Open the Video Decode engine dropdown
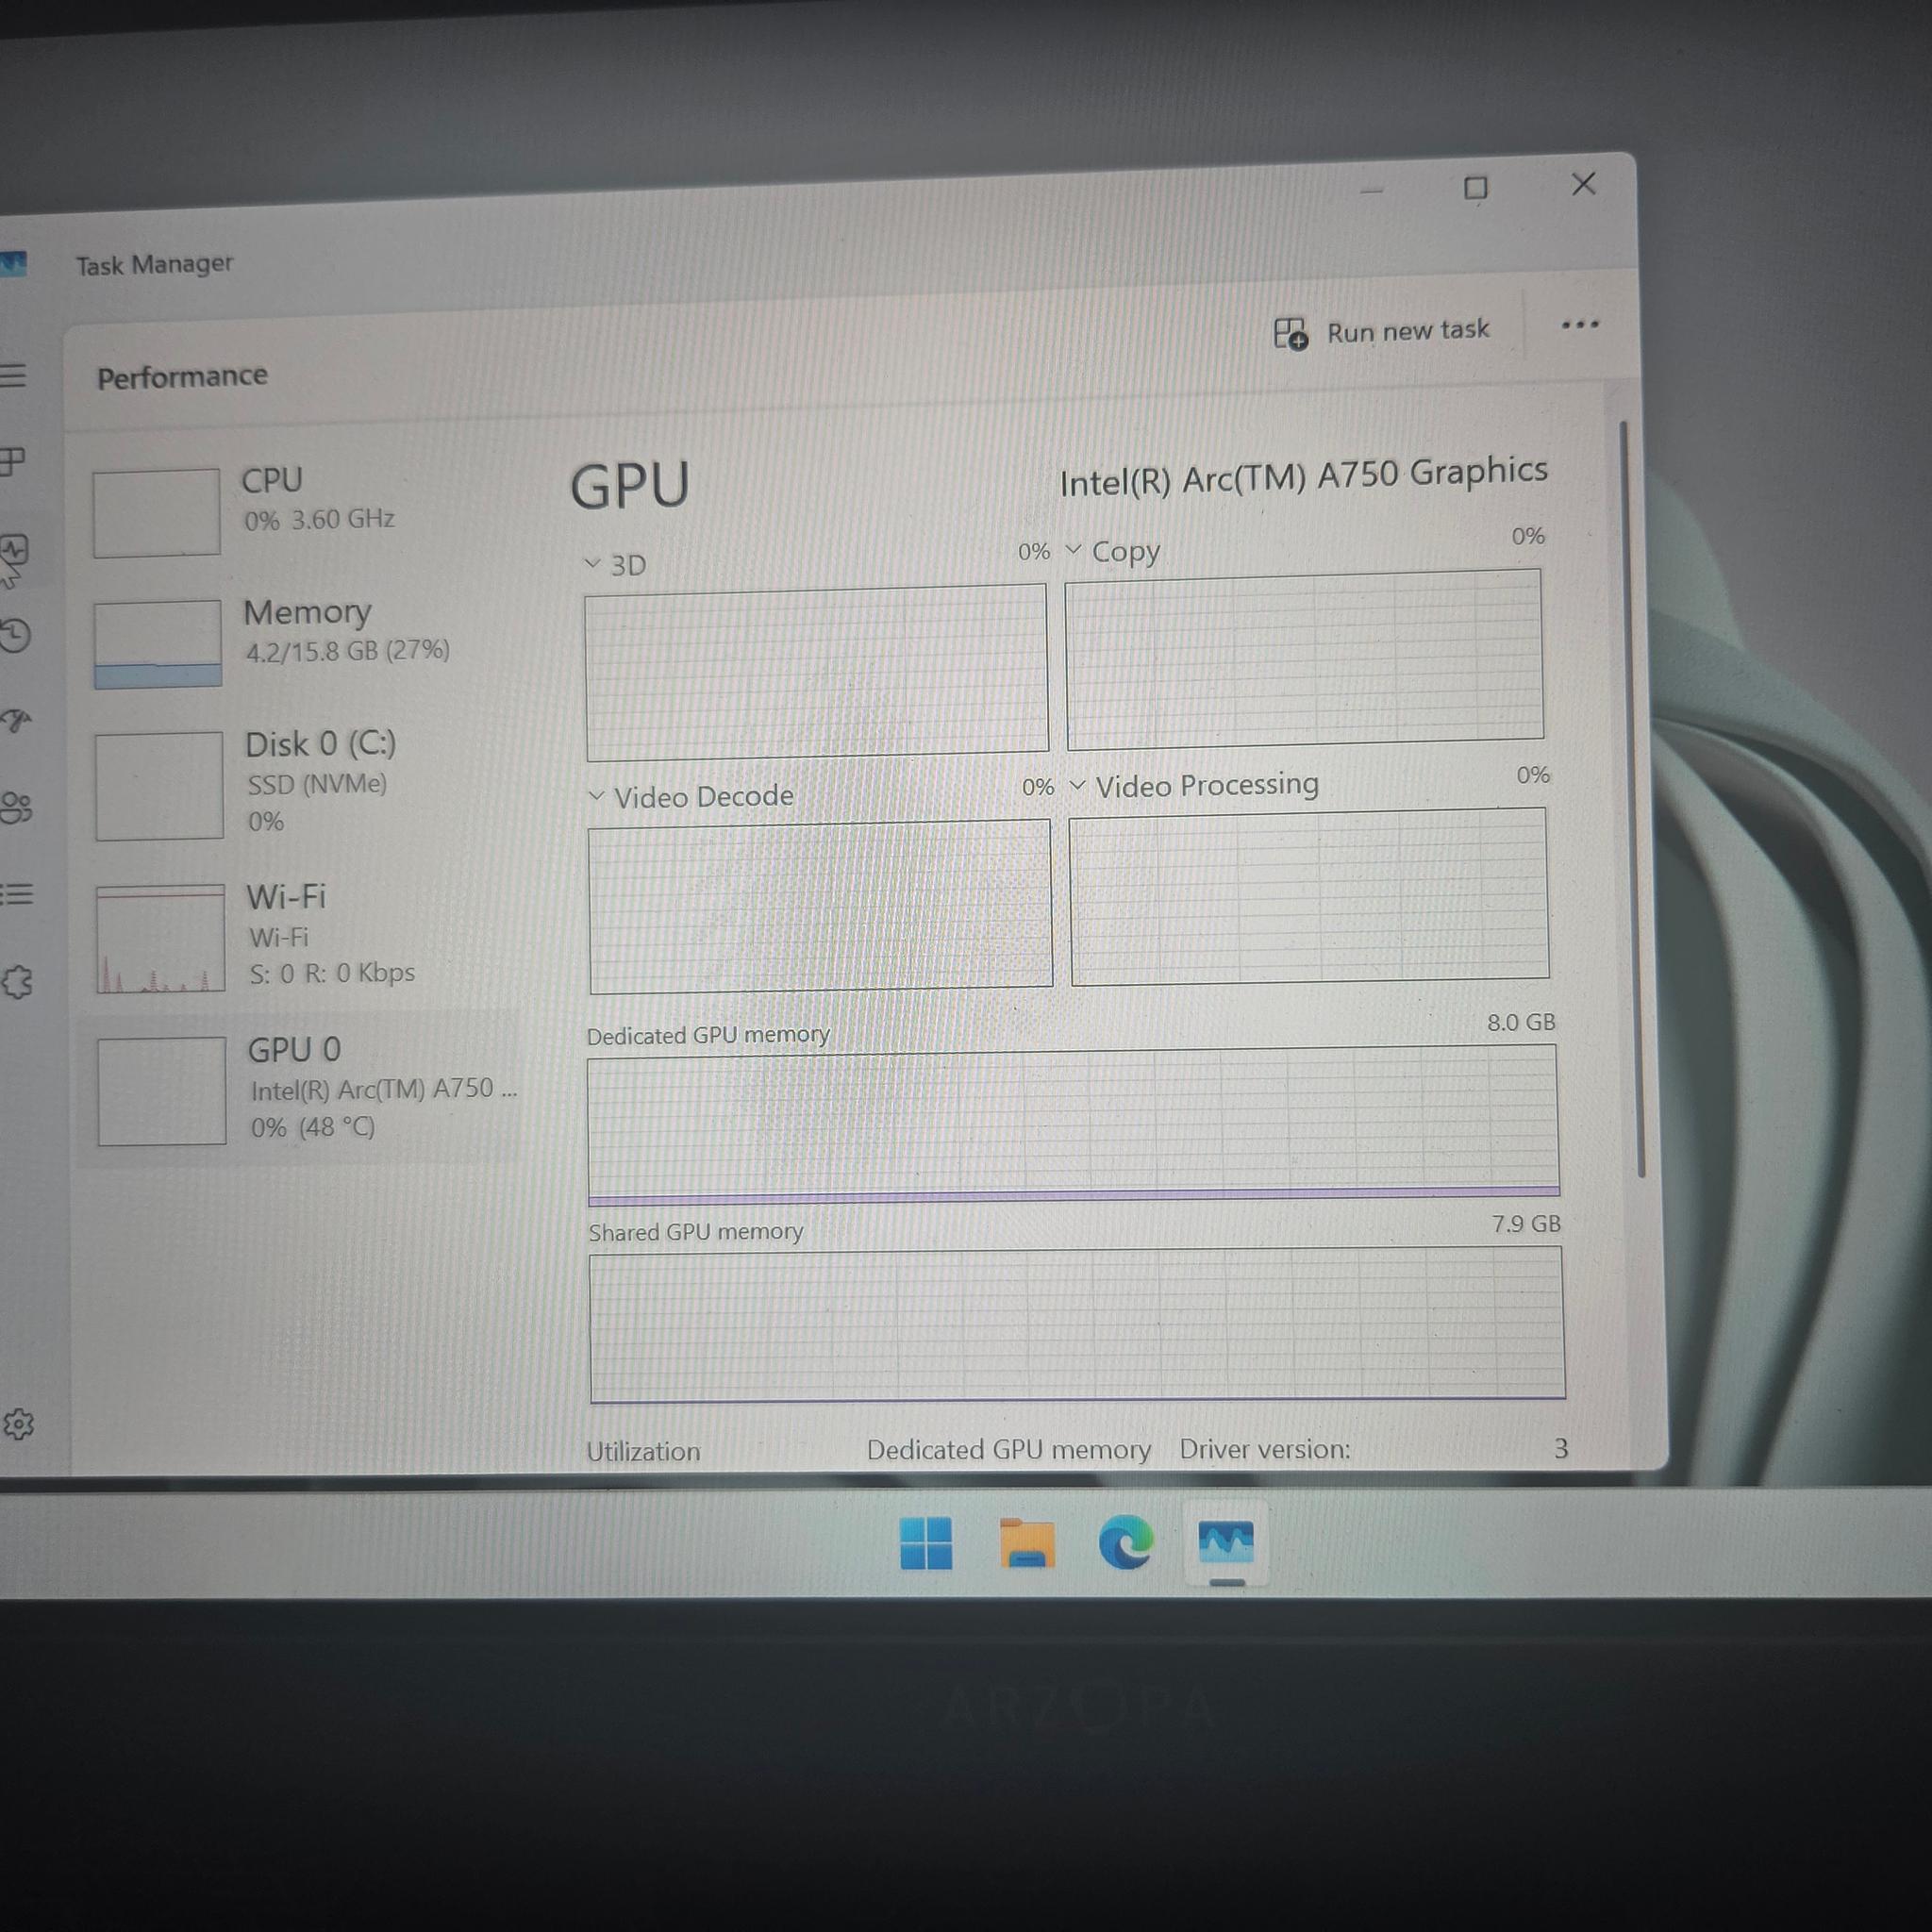 tap(692, 797)
